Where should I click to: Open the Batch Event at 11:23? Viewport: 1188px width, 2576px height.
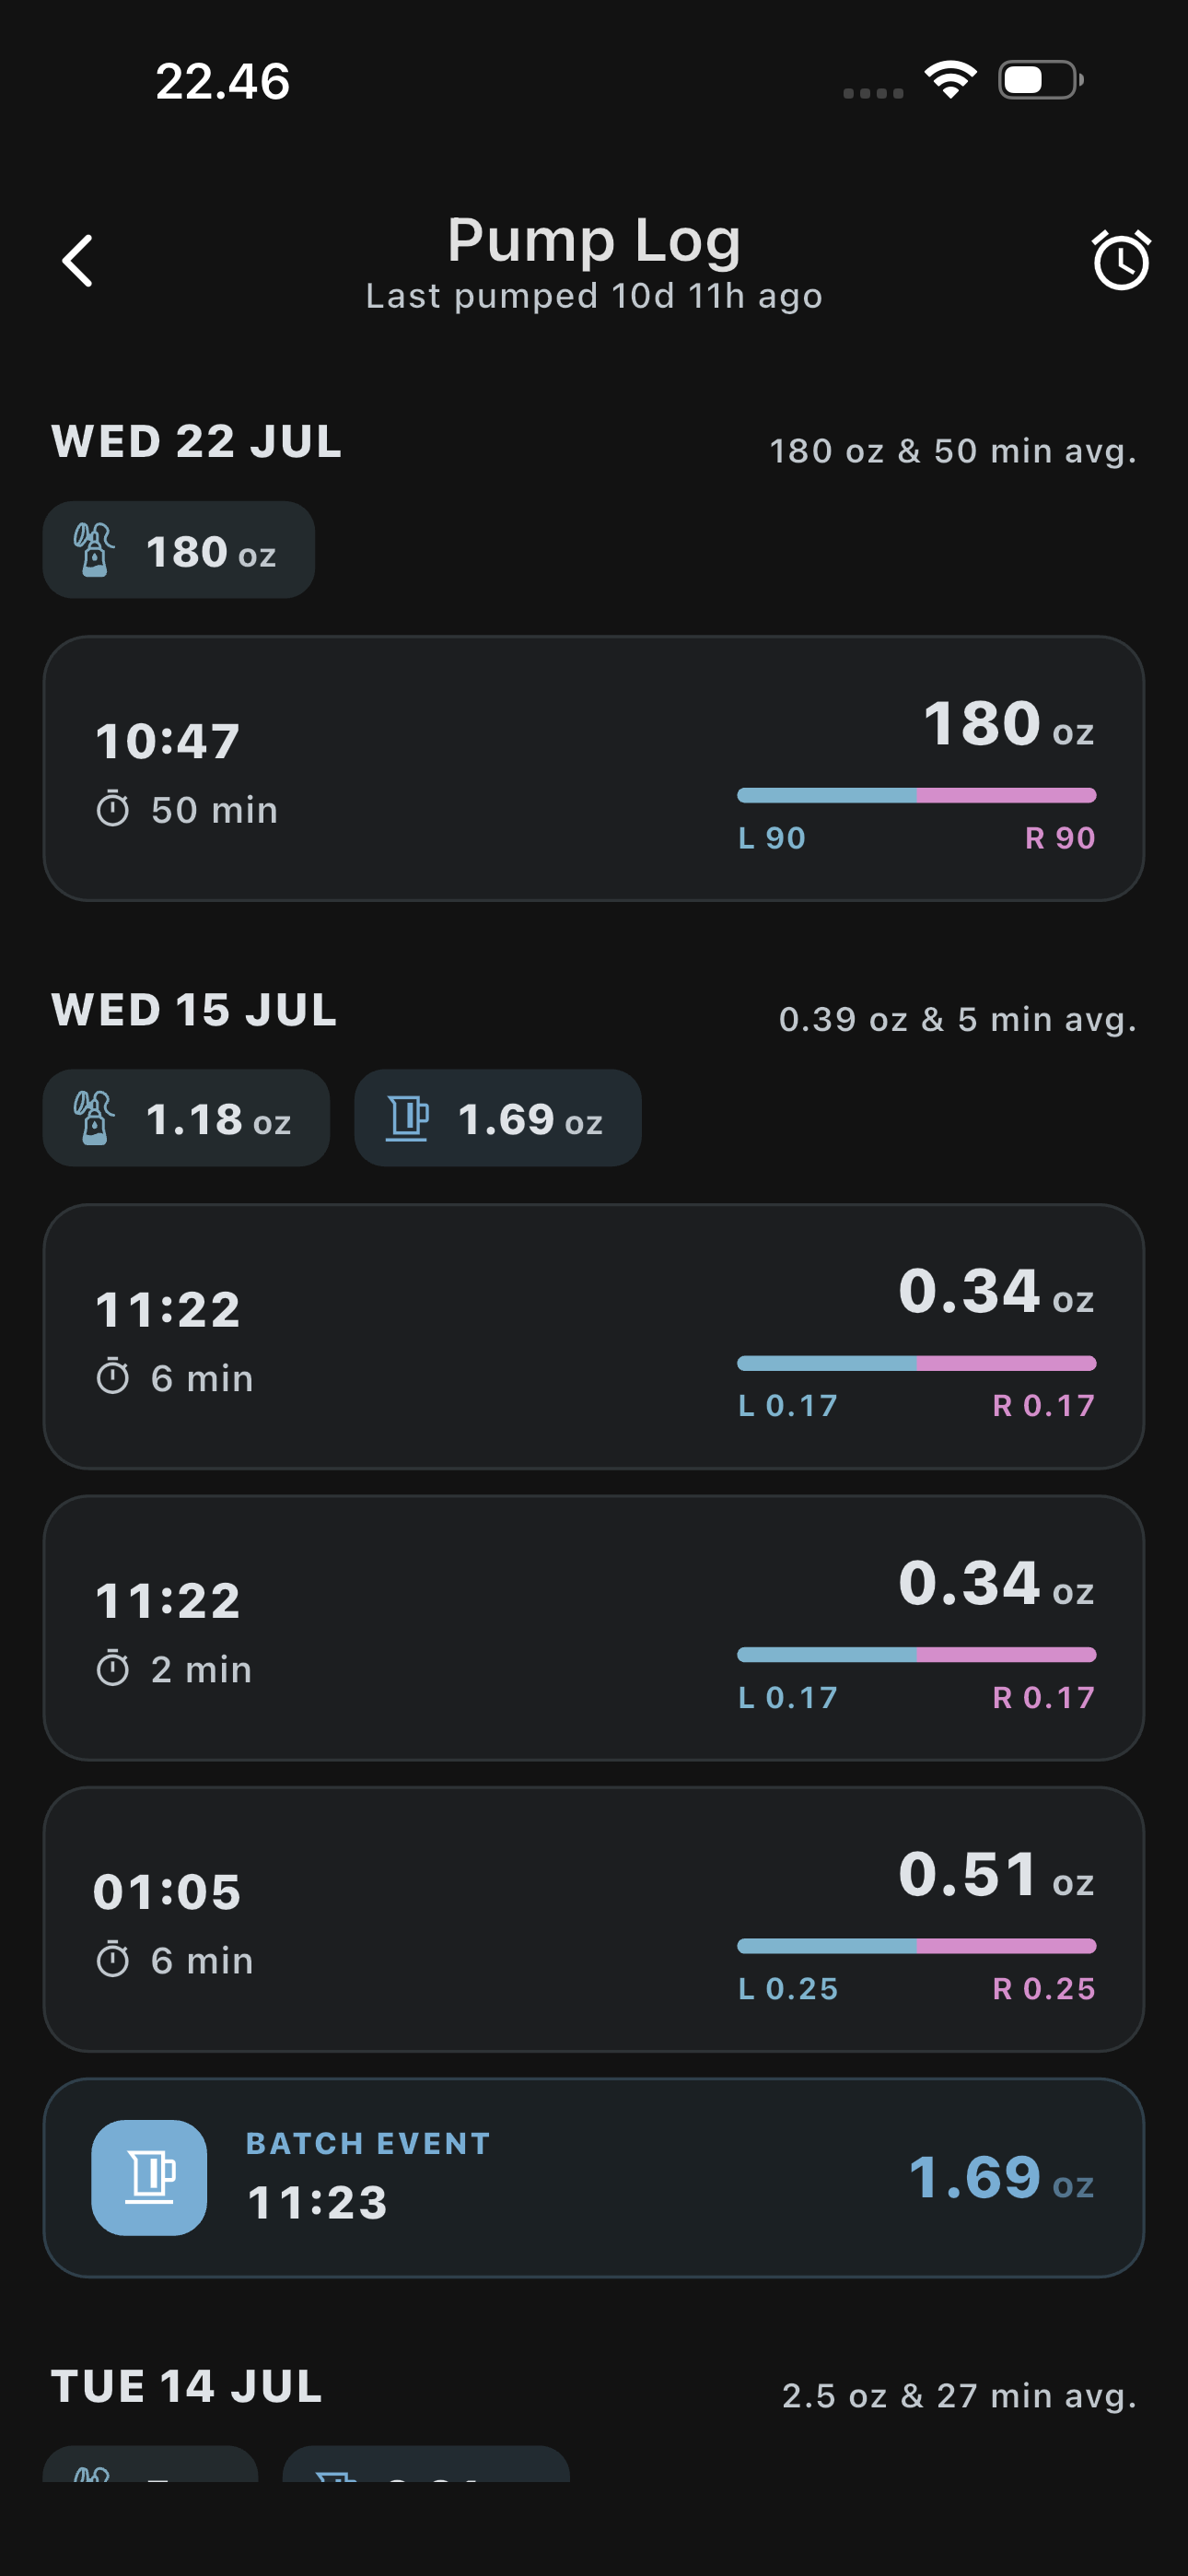click(x=594, y=2177)
